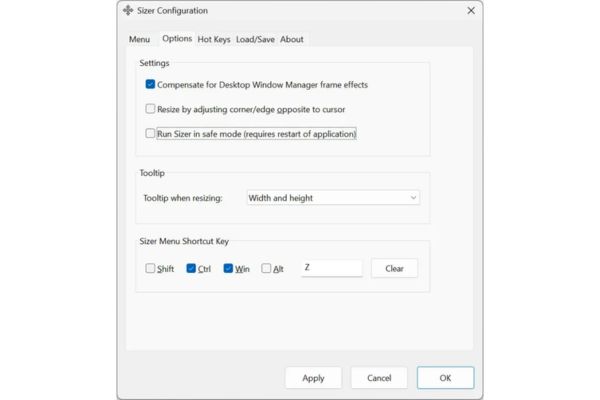Close the Sizer Configuration dialog
The height and width of the screenshot is (400, 600).
click(471, 11)
